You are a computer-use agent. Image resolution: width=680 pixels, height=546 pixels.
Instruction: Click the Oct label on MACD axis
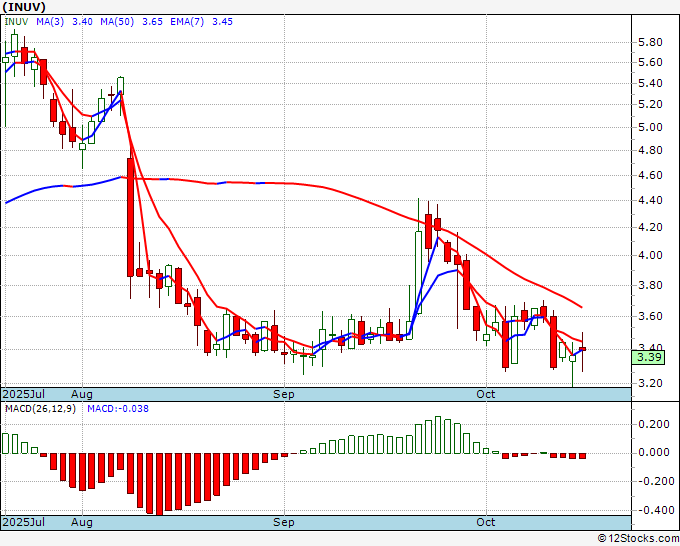point(485,522)
